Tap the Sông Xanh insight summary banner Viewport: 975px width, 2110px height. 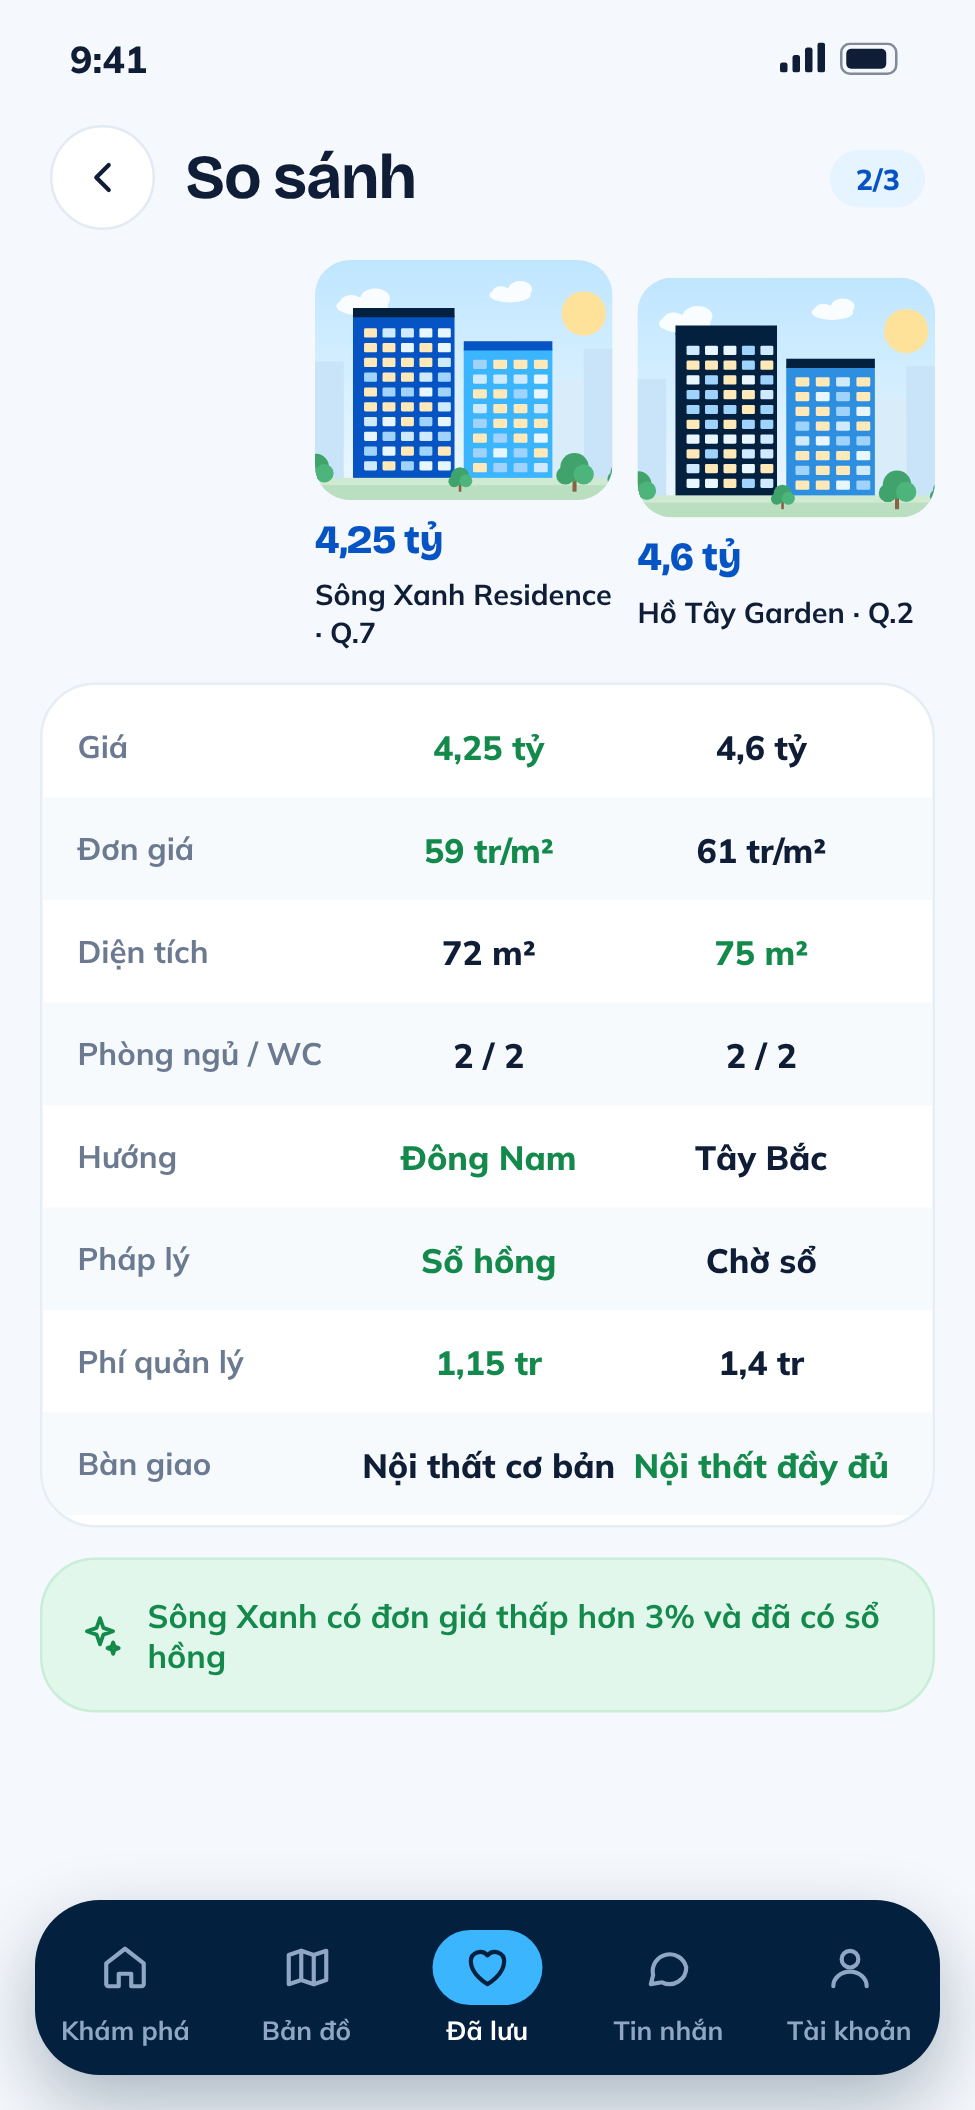(487, 1635)
